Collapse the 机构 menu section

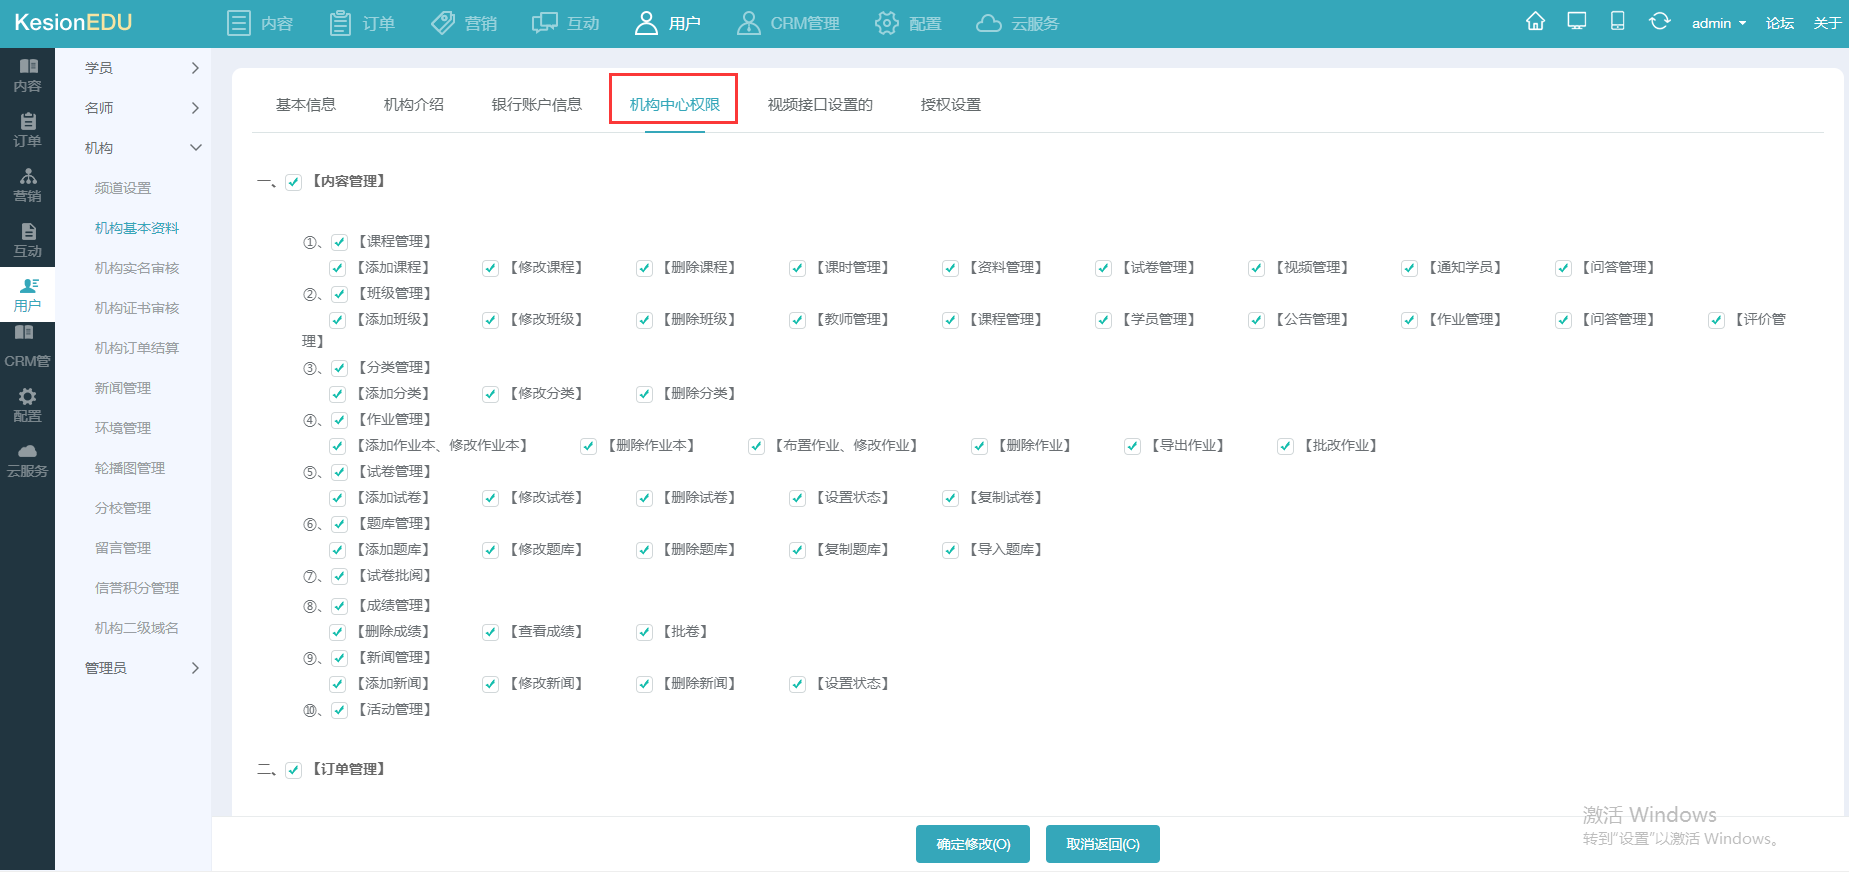click(140, 148)
